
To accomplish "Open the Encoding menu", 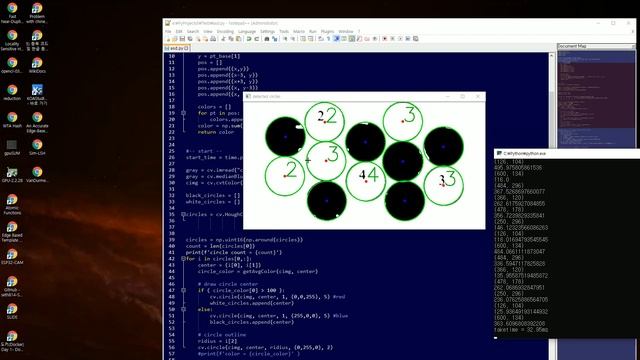I will click(x=225, y=31).
